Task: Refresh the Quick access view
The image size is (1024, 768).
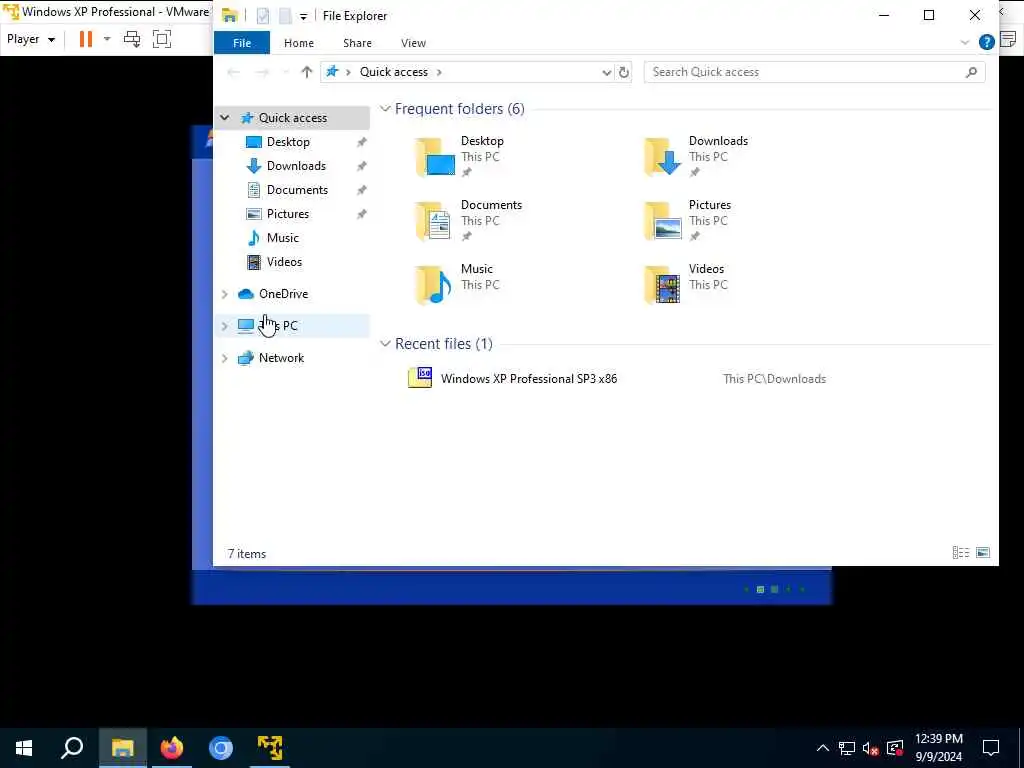Action: pyautogui.click(x=624, y=72)
